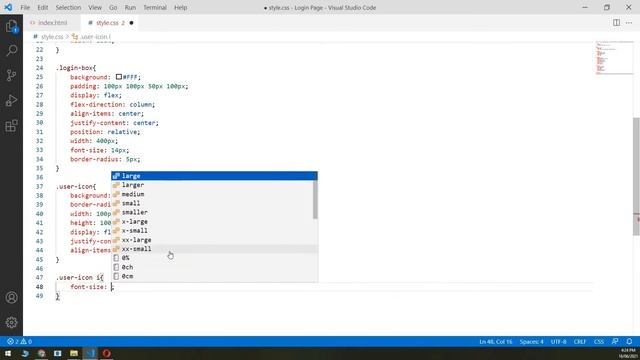Open editor More Actions ellipsis
Viewport: 640px width, 360px height.
click(629, 23)
